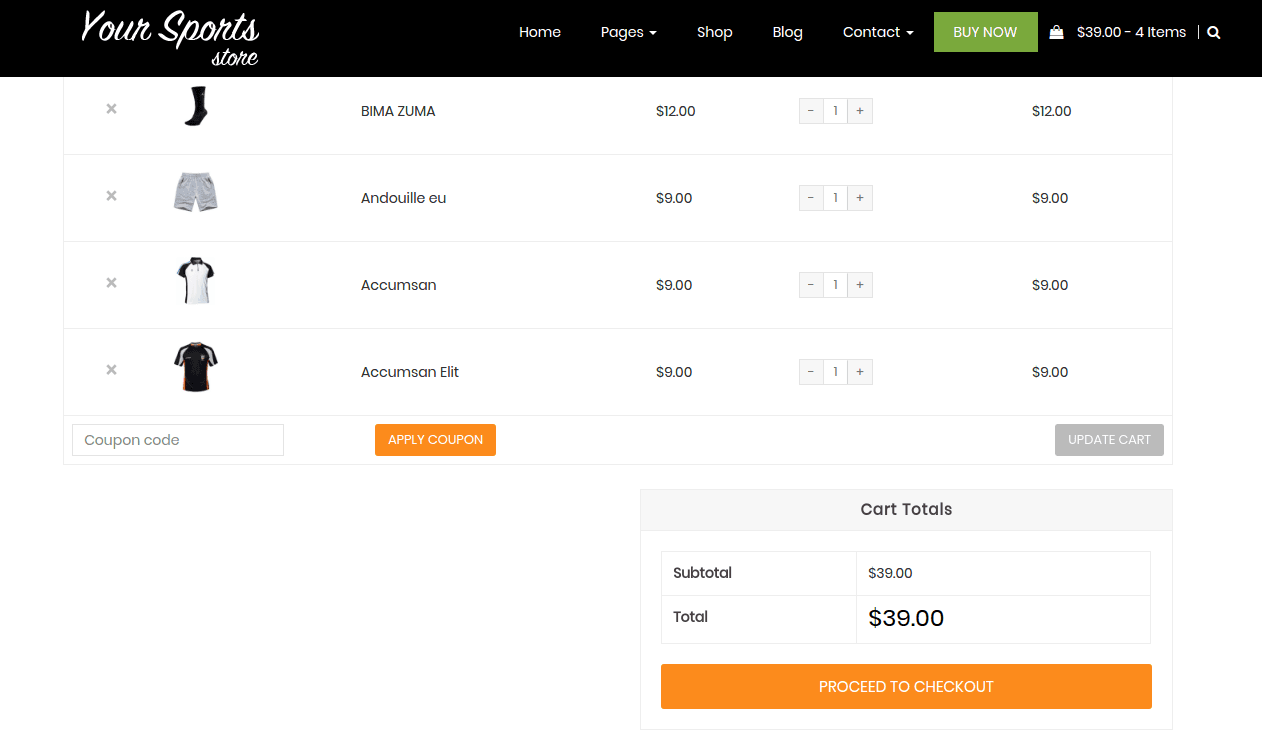Click the Subtotal label
The image size is (1262, 749).
(702, 573)
